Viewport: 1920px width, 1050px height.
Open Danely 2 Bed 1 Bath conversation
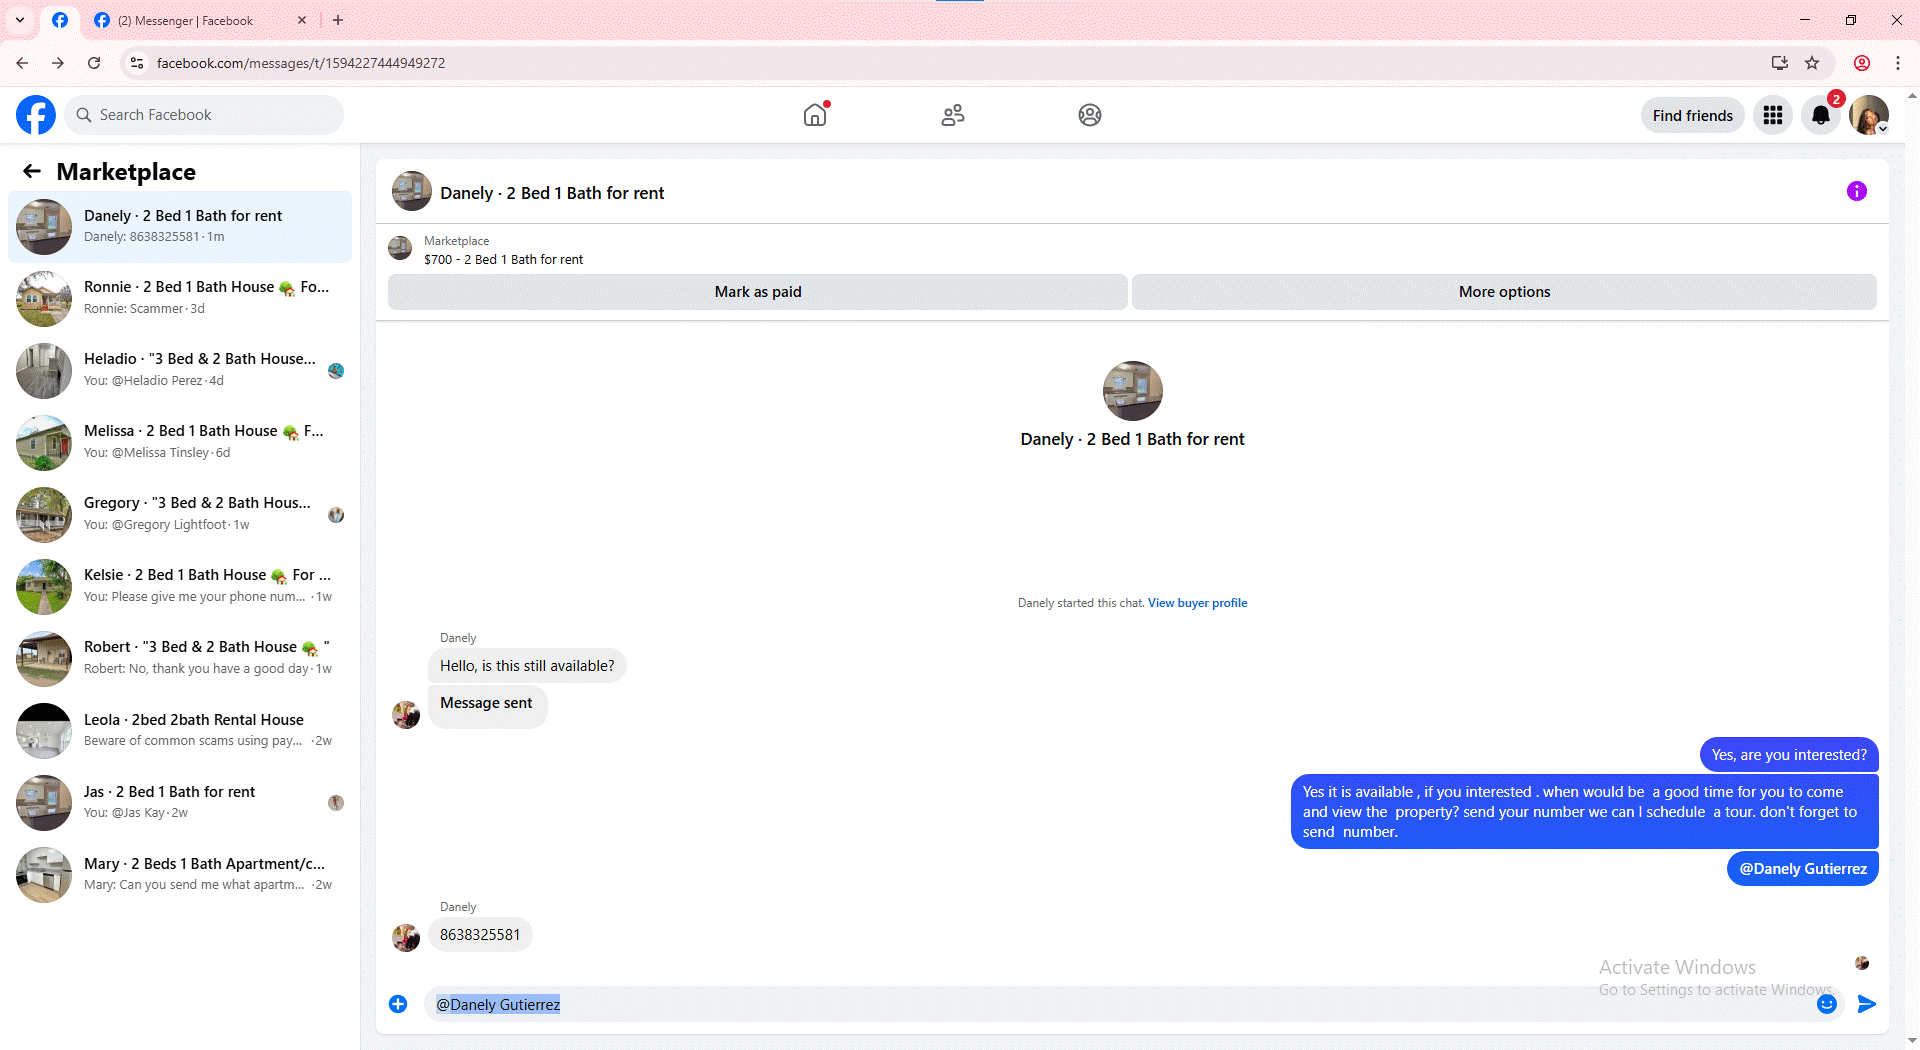[180, 226]
